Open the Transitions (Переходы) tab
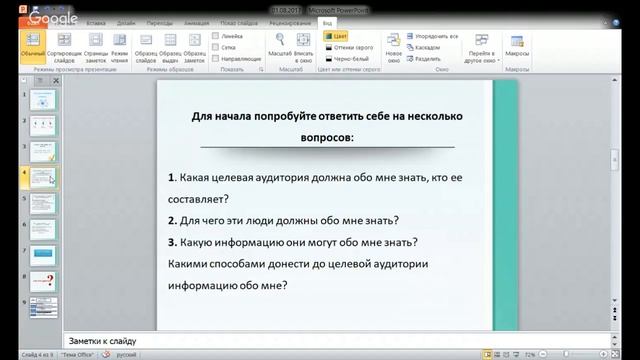This screenshot has width=640, height=360. pos(160,23)
